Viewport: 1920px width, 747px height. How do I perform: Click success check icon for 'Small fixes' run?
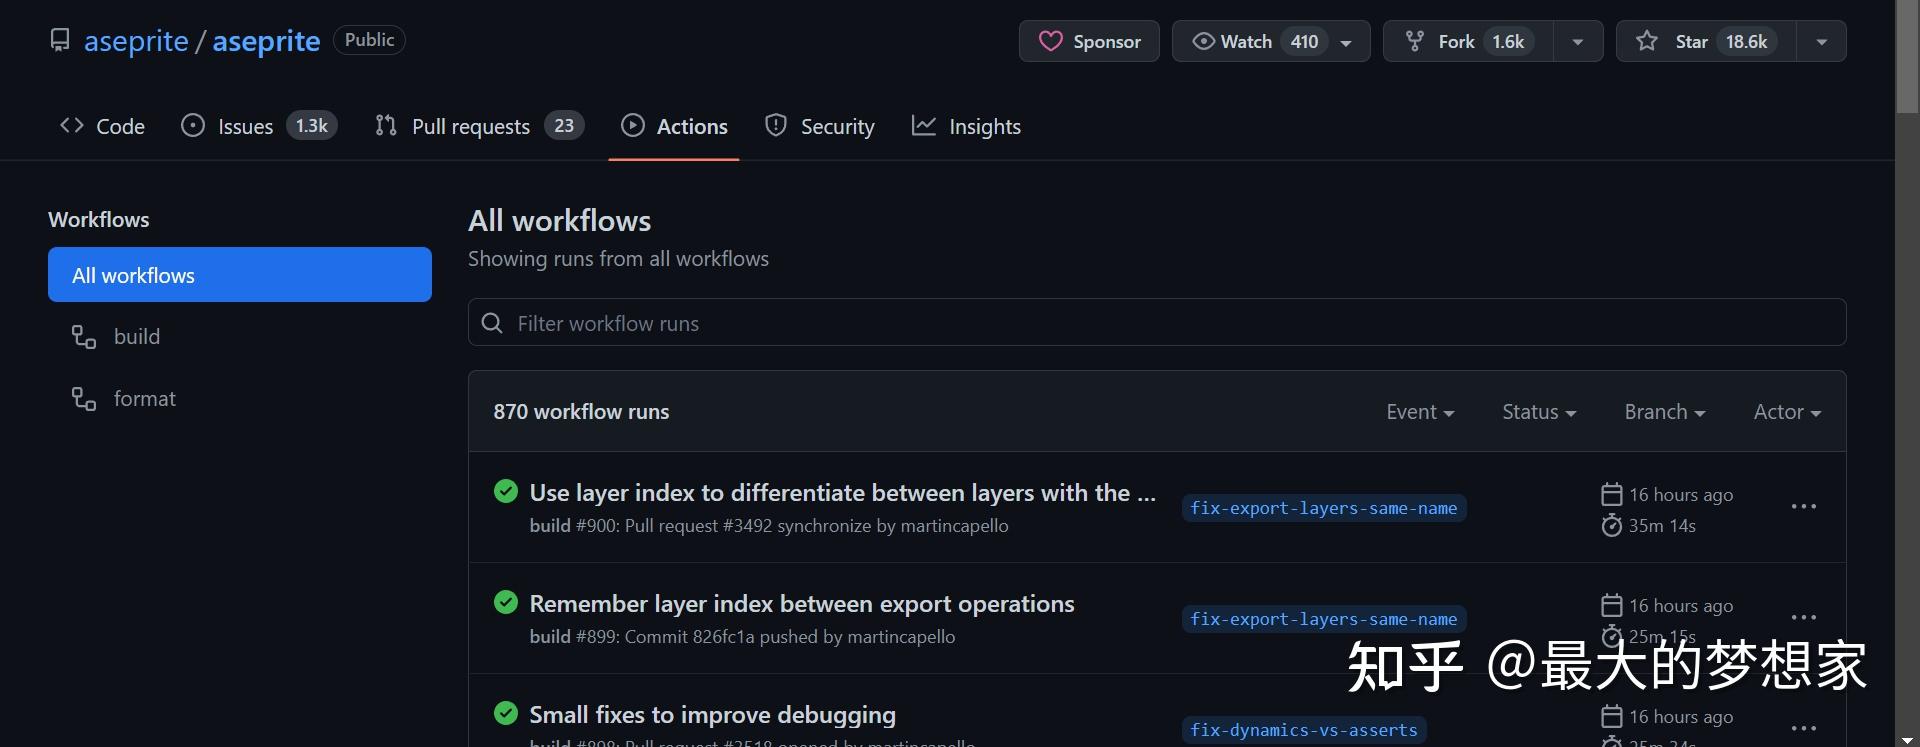(x=506, y=713)
